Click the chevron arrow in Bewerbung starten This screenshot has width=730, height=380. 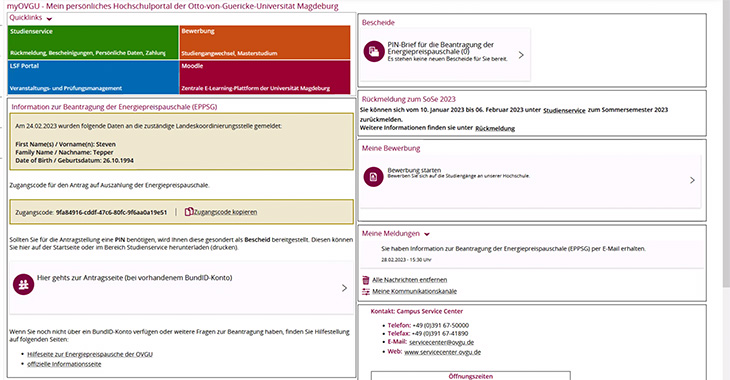tap(692, 180)
